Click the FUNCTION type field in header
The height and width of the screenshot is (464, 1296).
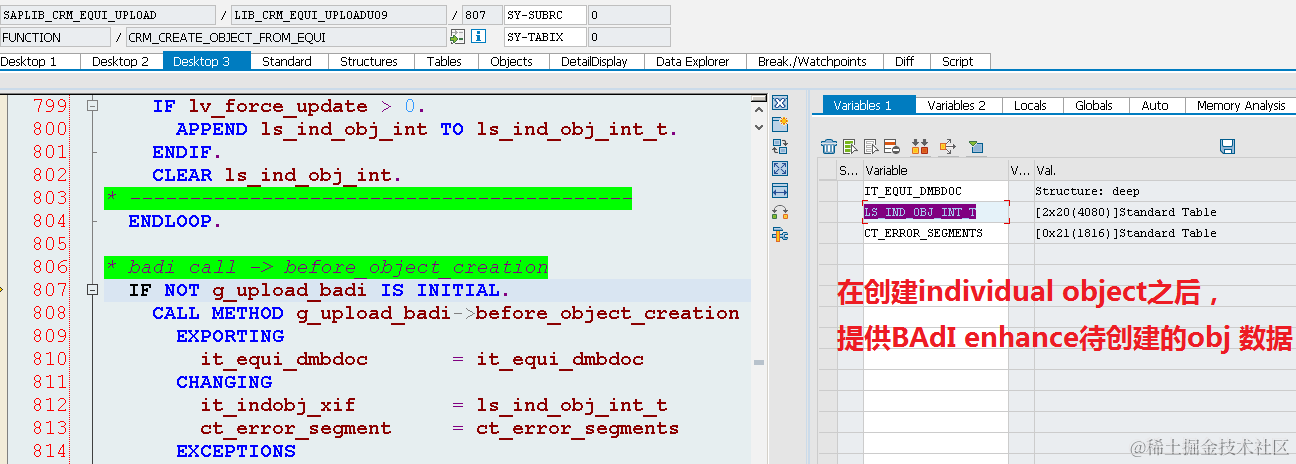click(x=55, y=37)
